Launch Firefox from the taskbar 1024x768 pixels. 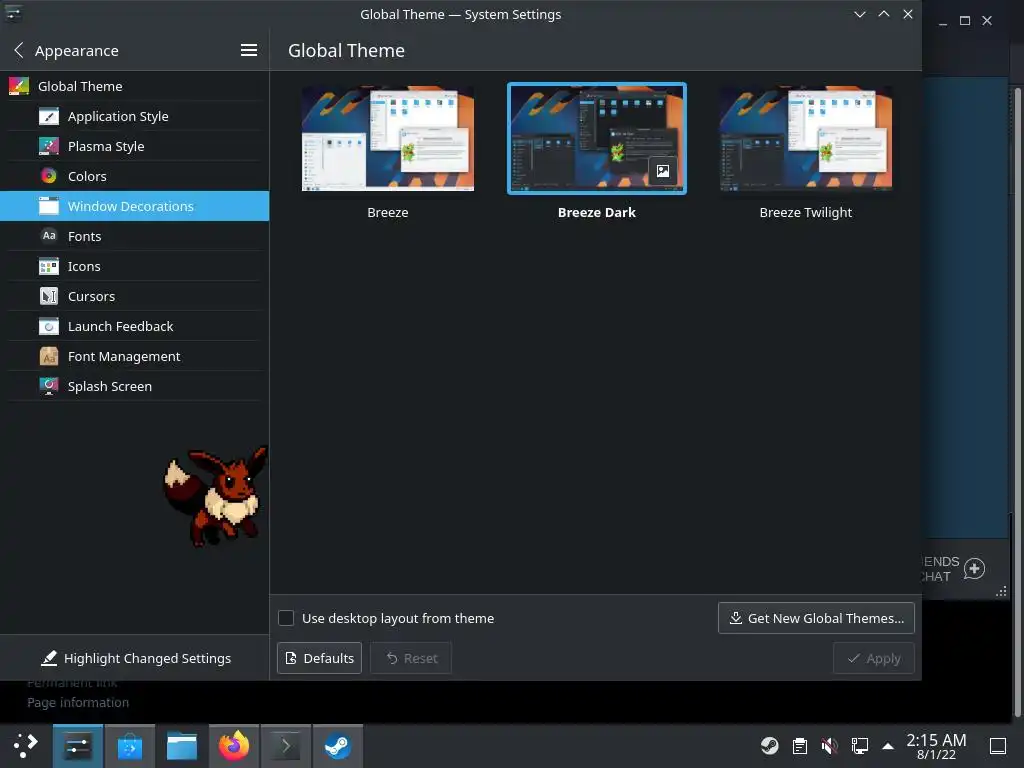(x=234, y=746)
